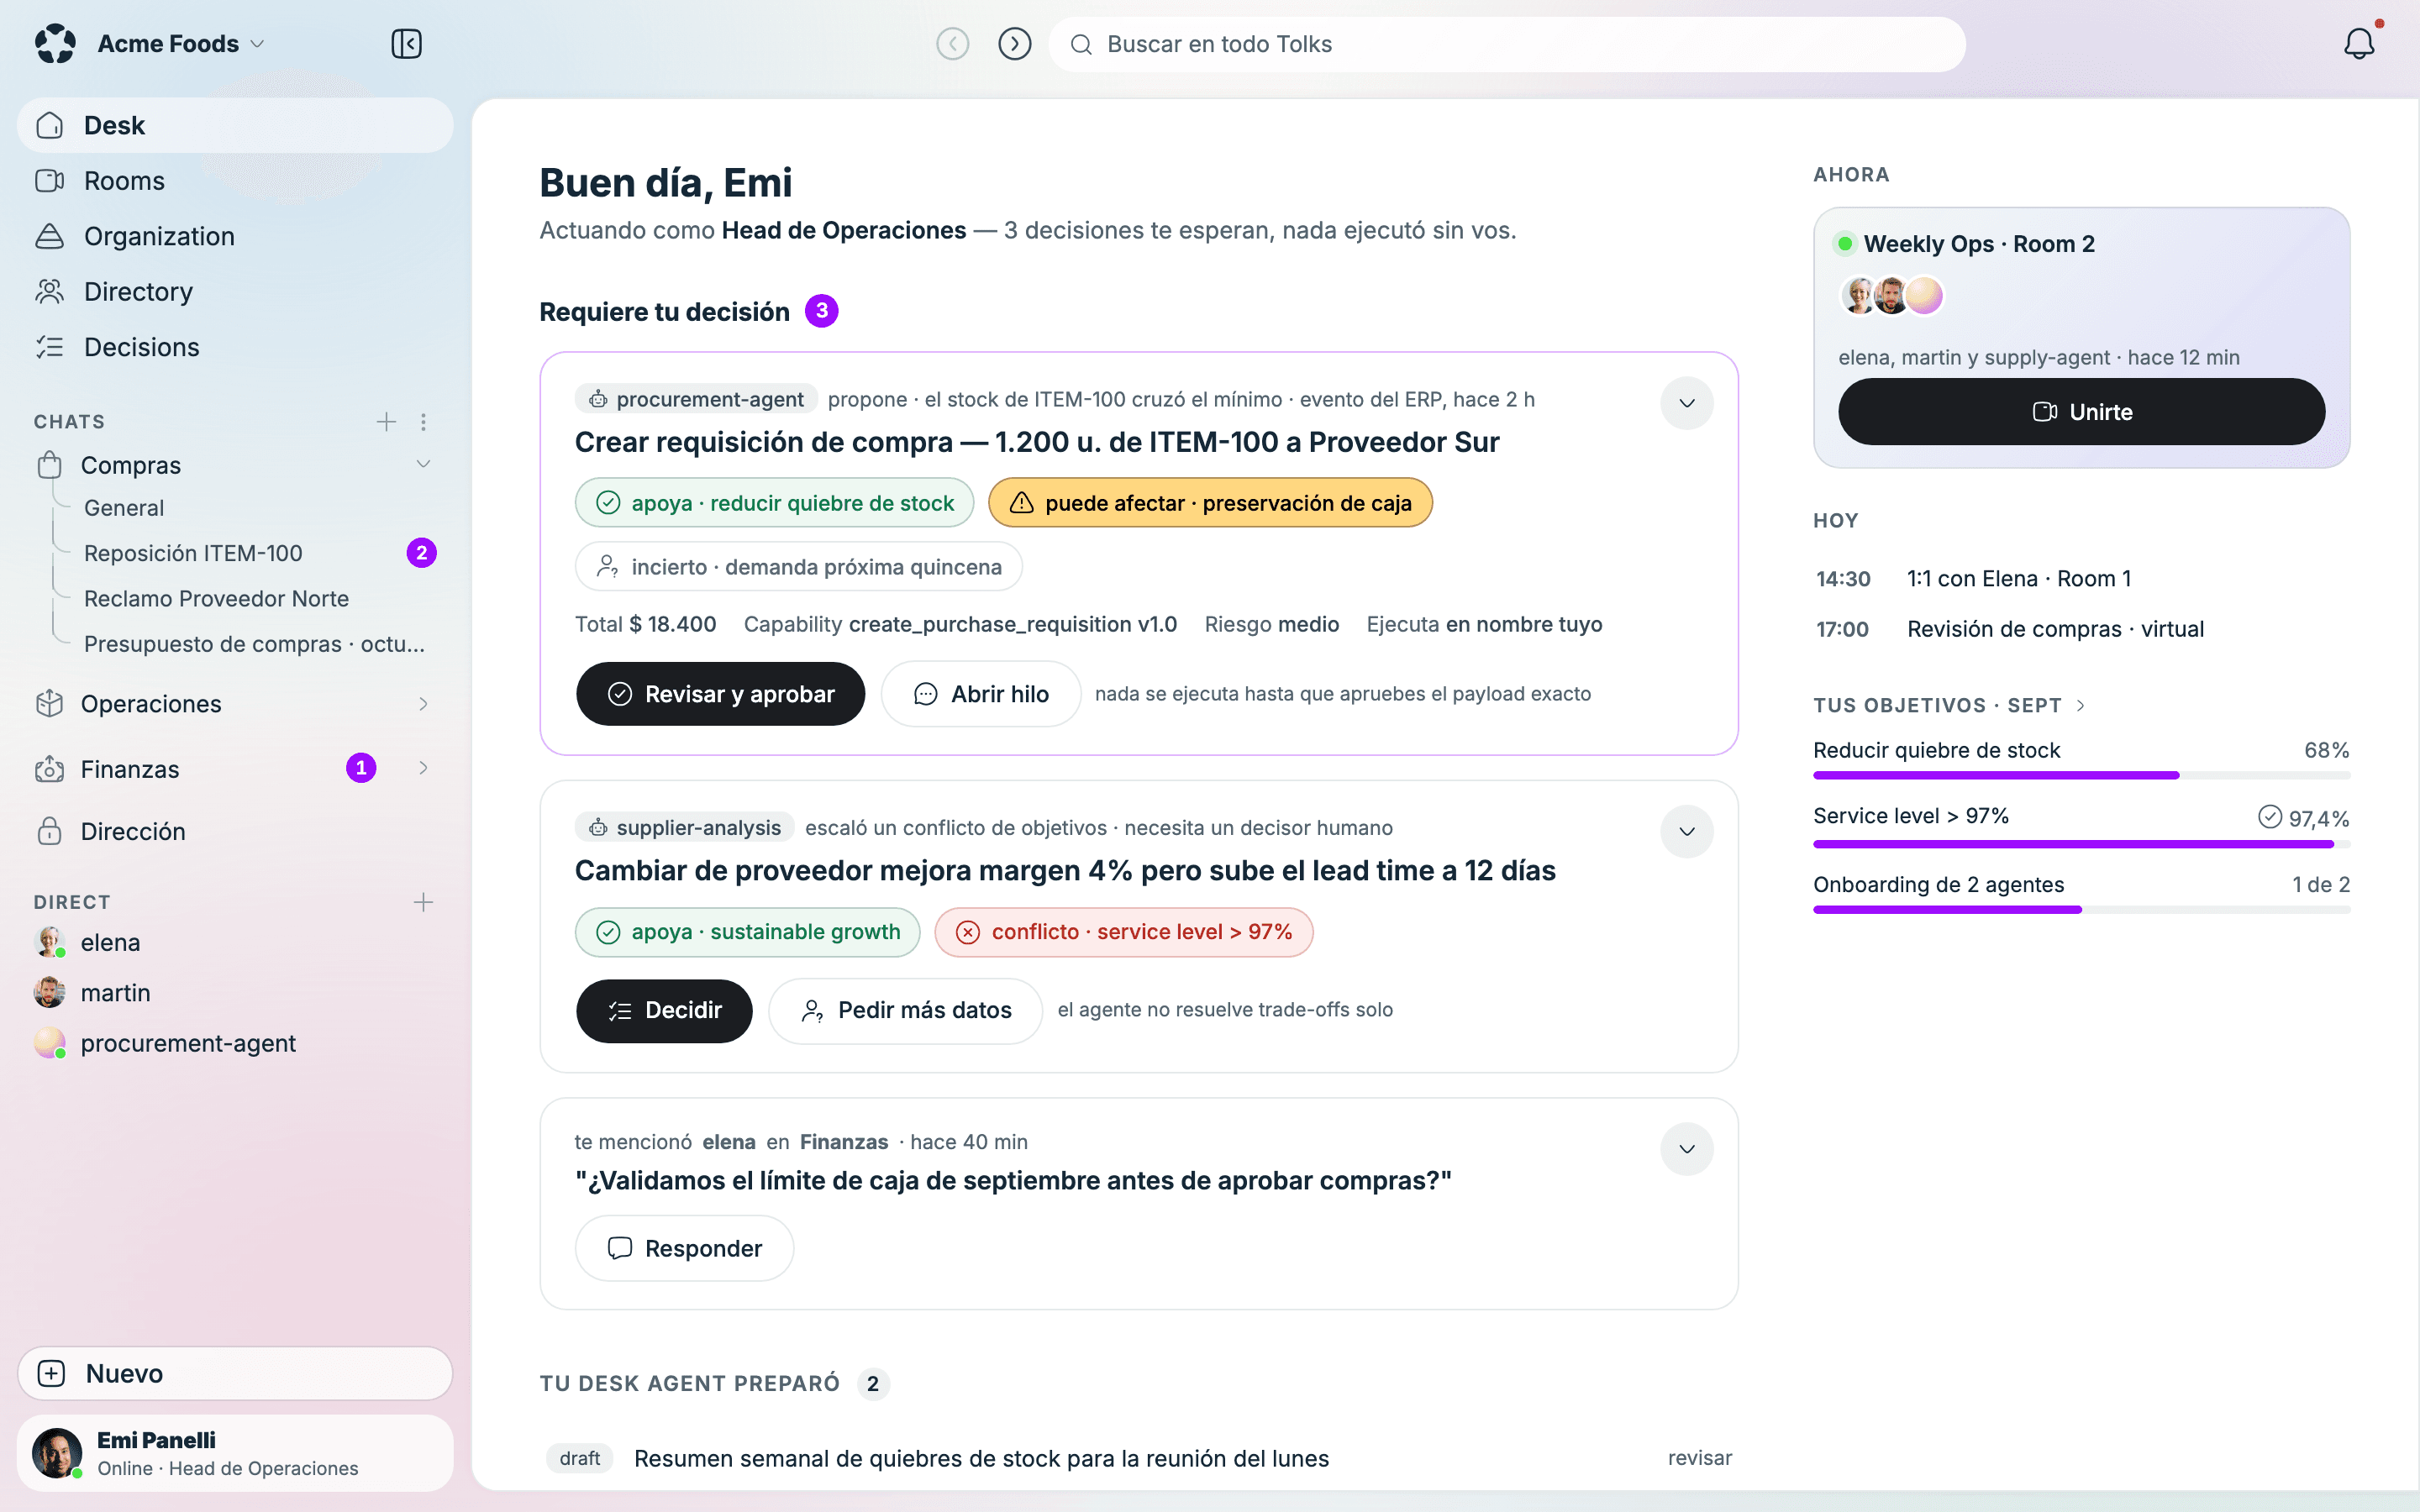The width and height of the screenshot is (2420, 1512).
Task: Open the Weekly Ops participant avatars
Action: tap(1891, 296)
